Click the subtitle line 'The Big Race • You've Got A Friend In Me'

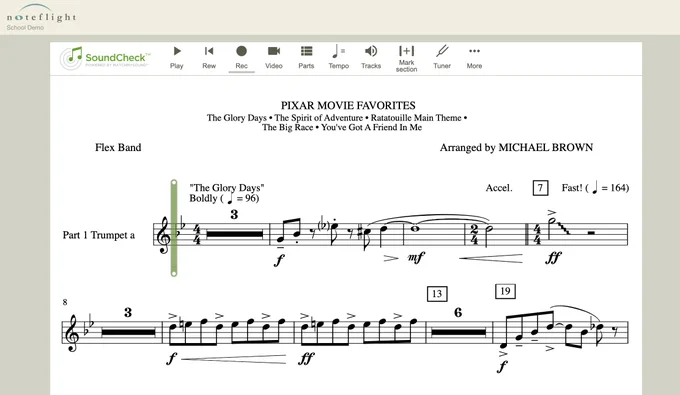tap(342, 127)
